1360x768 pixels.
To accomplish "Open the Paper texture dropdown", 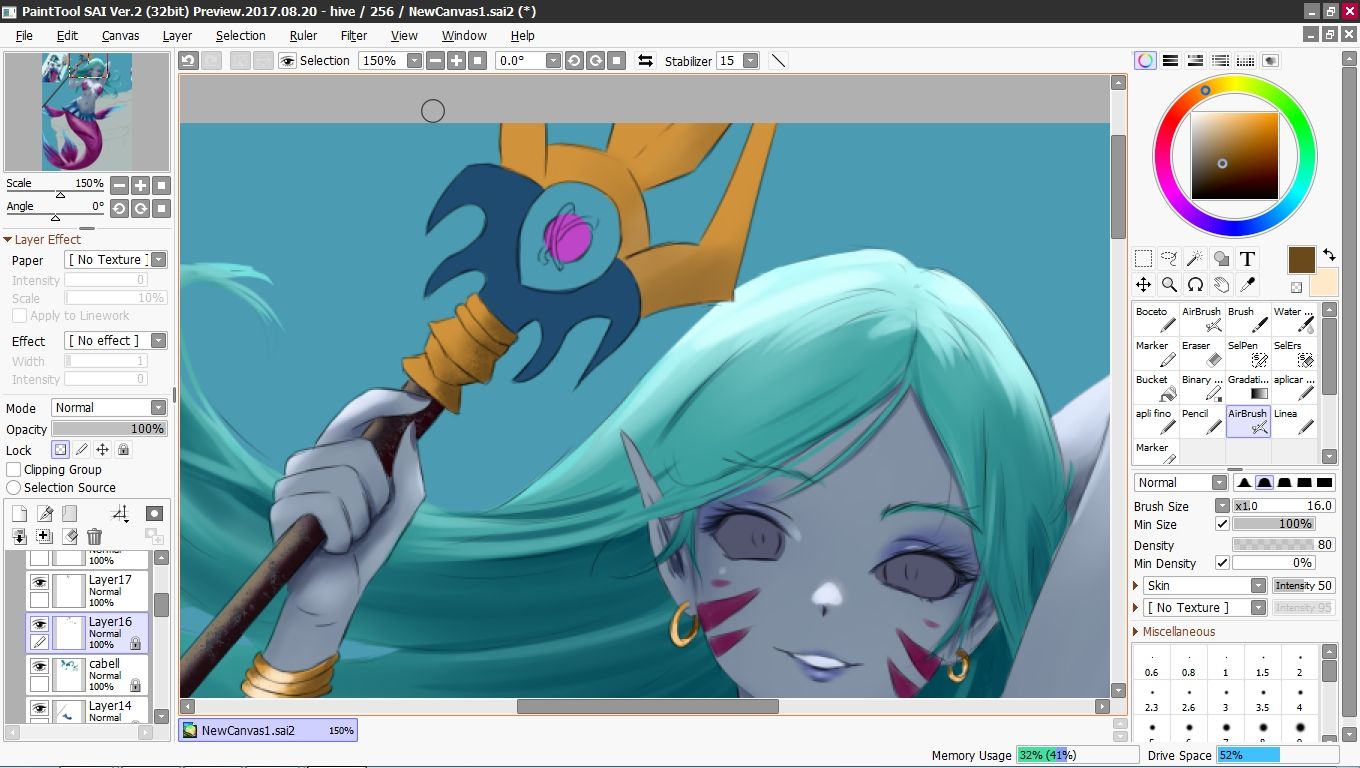I will 158,260.
